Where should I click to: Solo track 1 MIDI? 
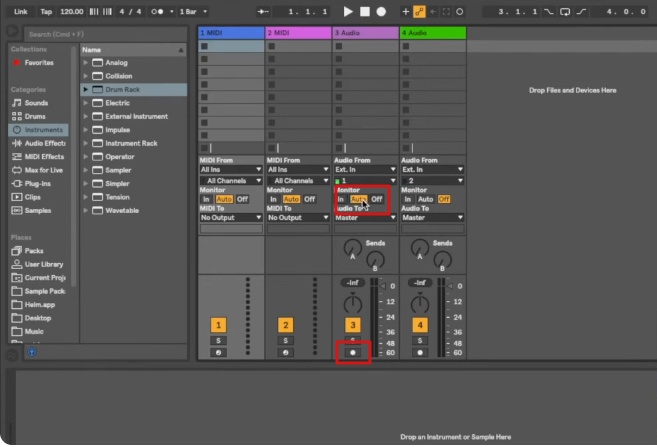(x=218, y=341)
